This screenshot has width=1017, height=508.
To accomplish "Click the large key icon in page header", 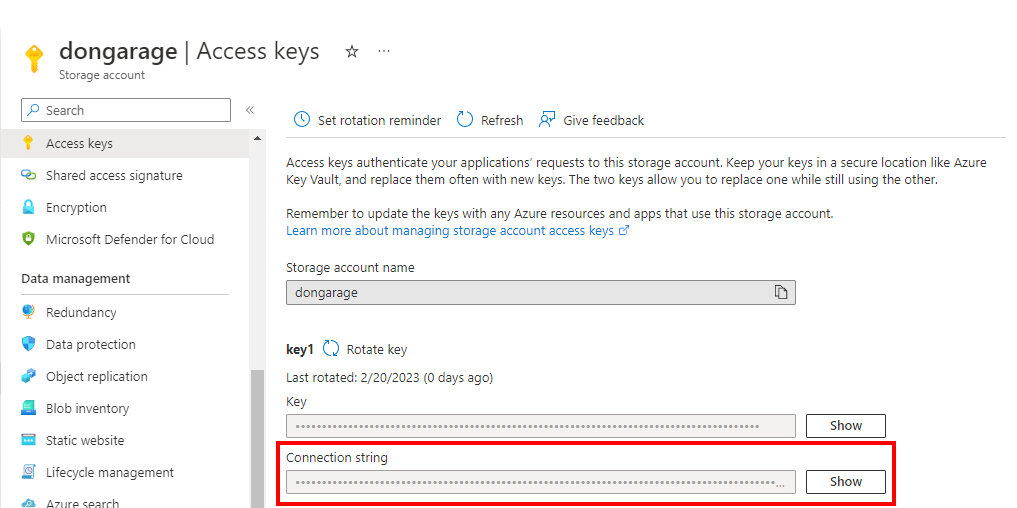I will point(33,59).
